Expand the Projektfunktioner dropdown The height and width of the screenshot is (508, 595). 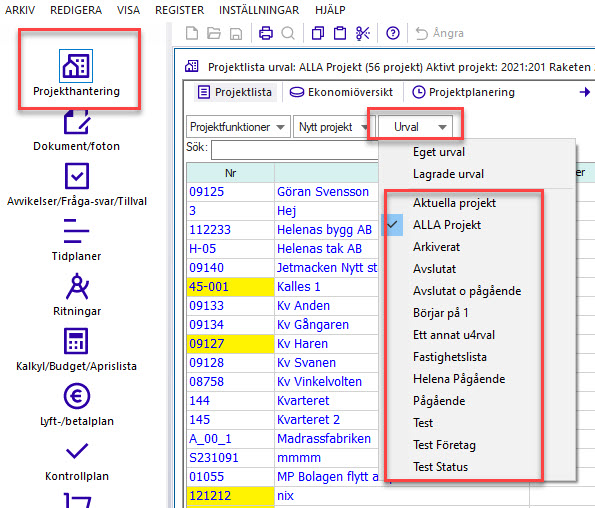238,127
